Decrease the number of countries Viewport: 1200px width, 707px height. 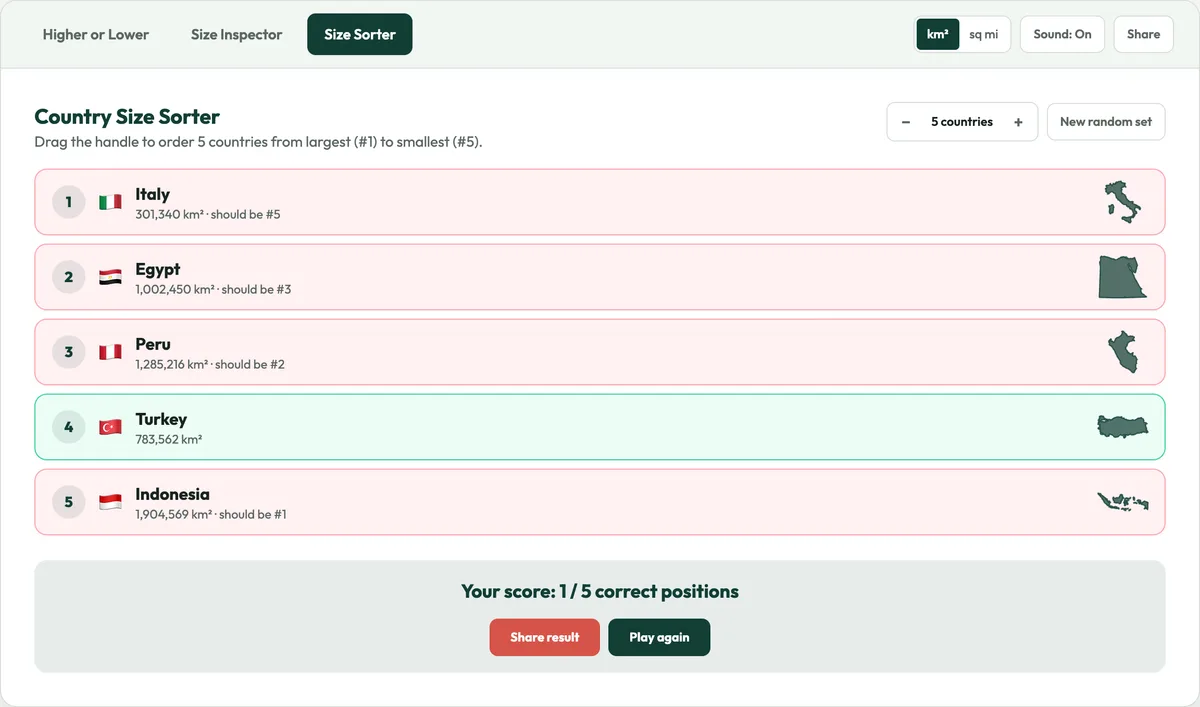pyautogui.click(x=906, y=122)
